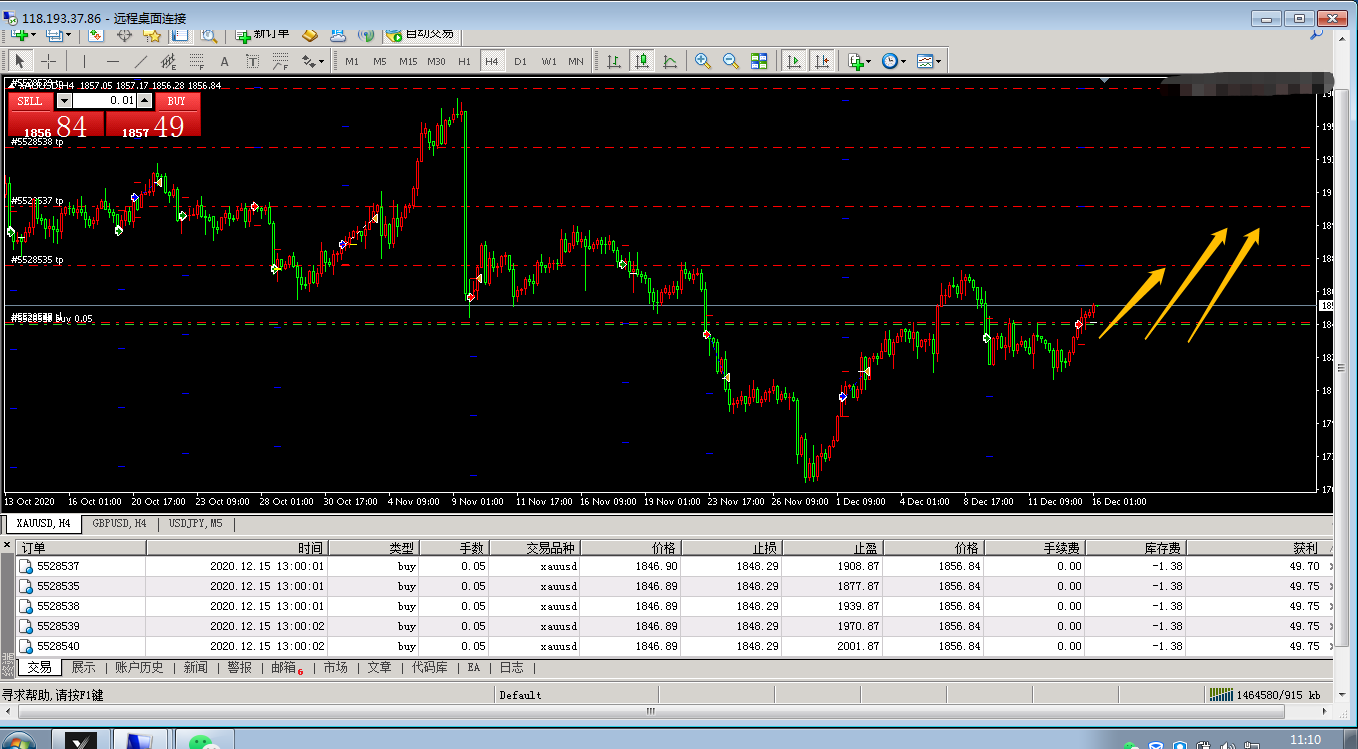Select the trendline drawing tool
The height and width of the screenshot is (749, 1358).
tap(140, 61)
